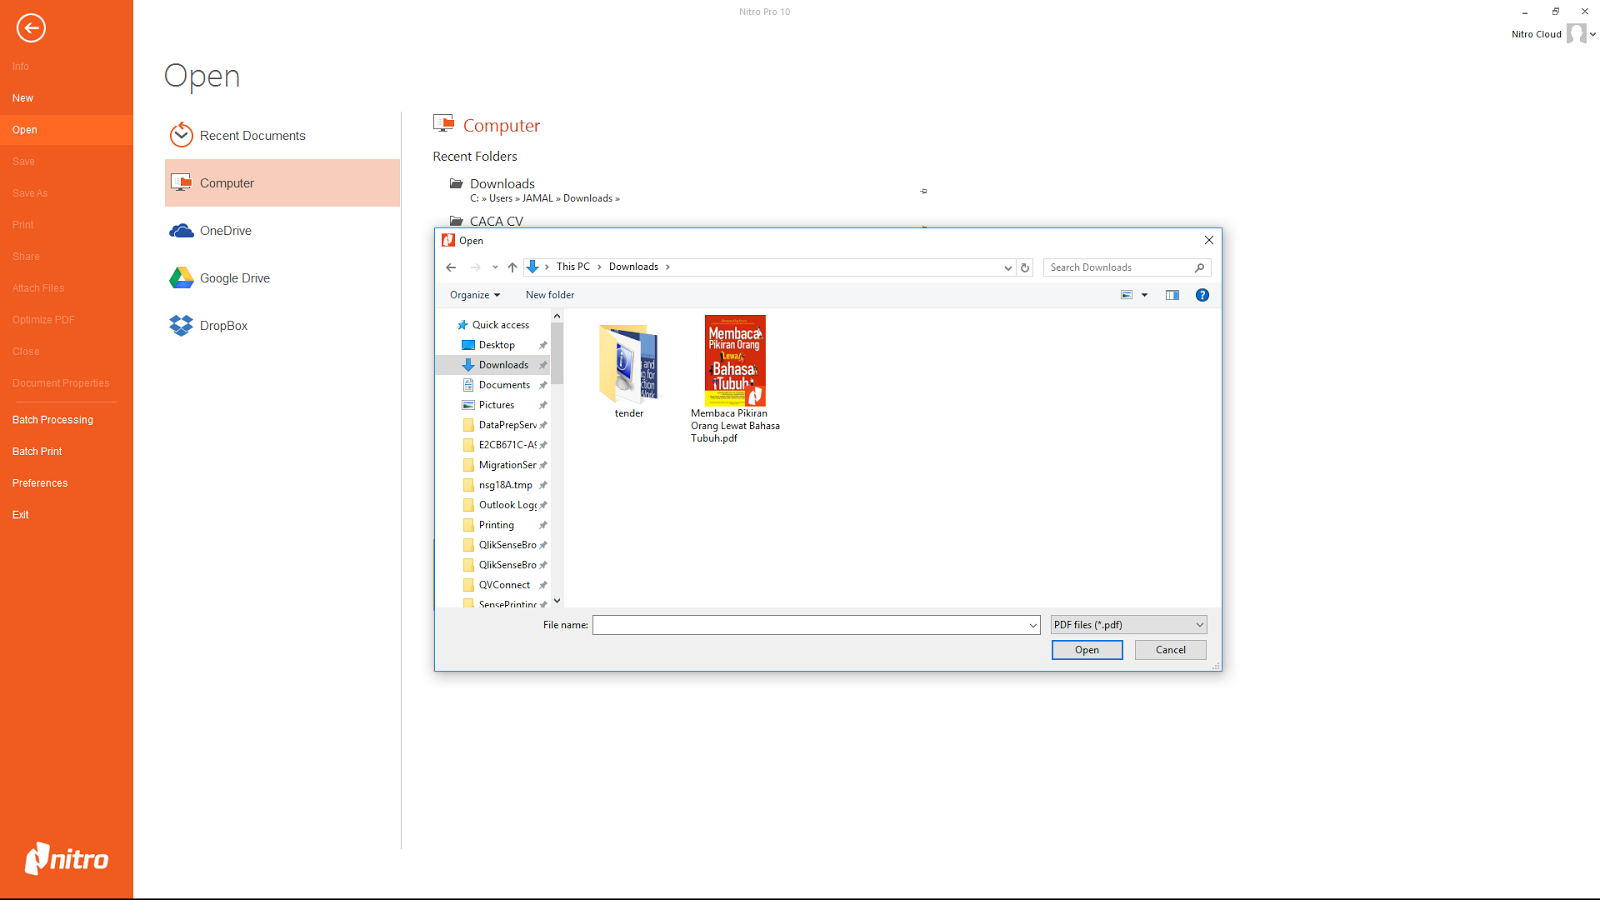Select the Computer location icon
1600x900 pixels.
point(181,183)
